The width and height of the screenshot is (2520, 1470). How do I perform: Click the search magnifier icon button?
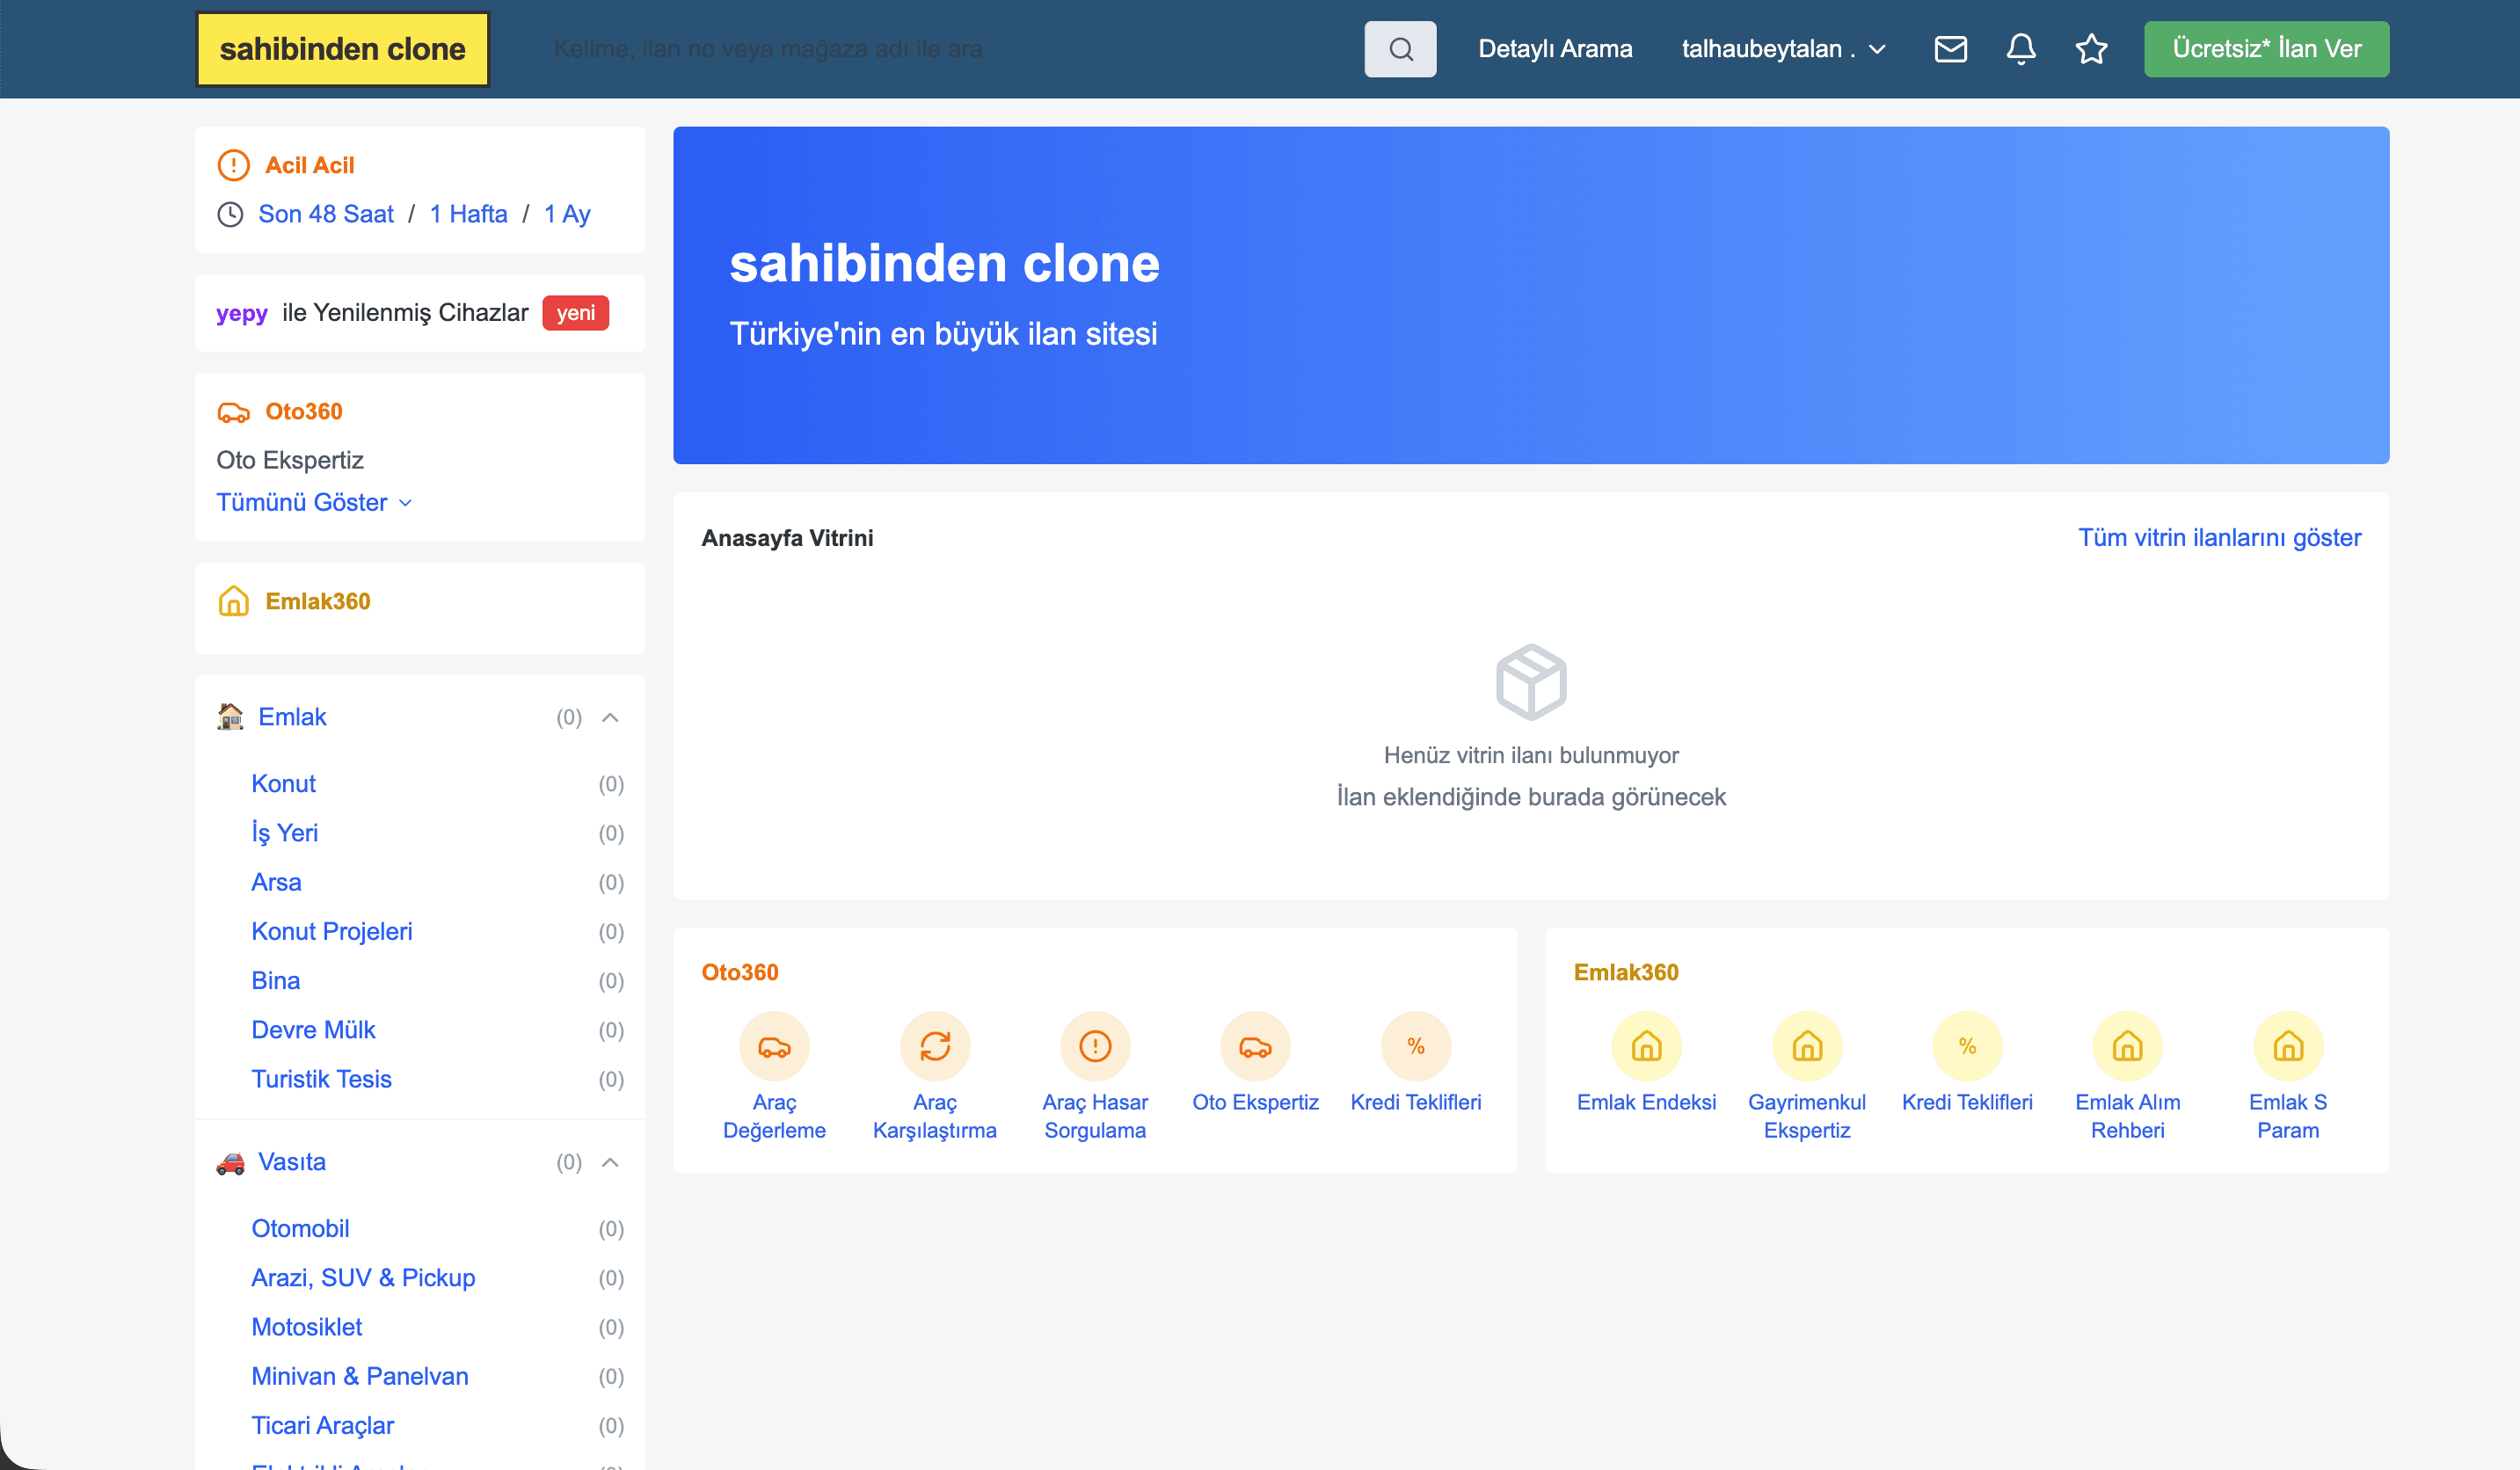[x=1400, y=49]
